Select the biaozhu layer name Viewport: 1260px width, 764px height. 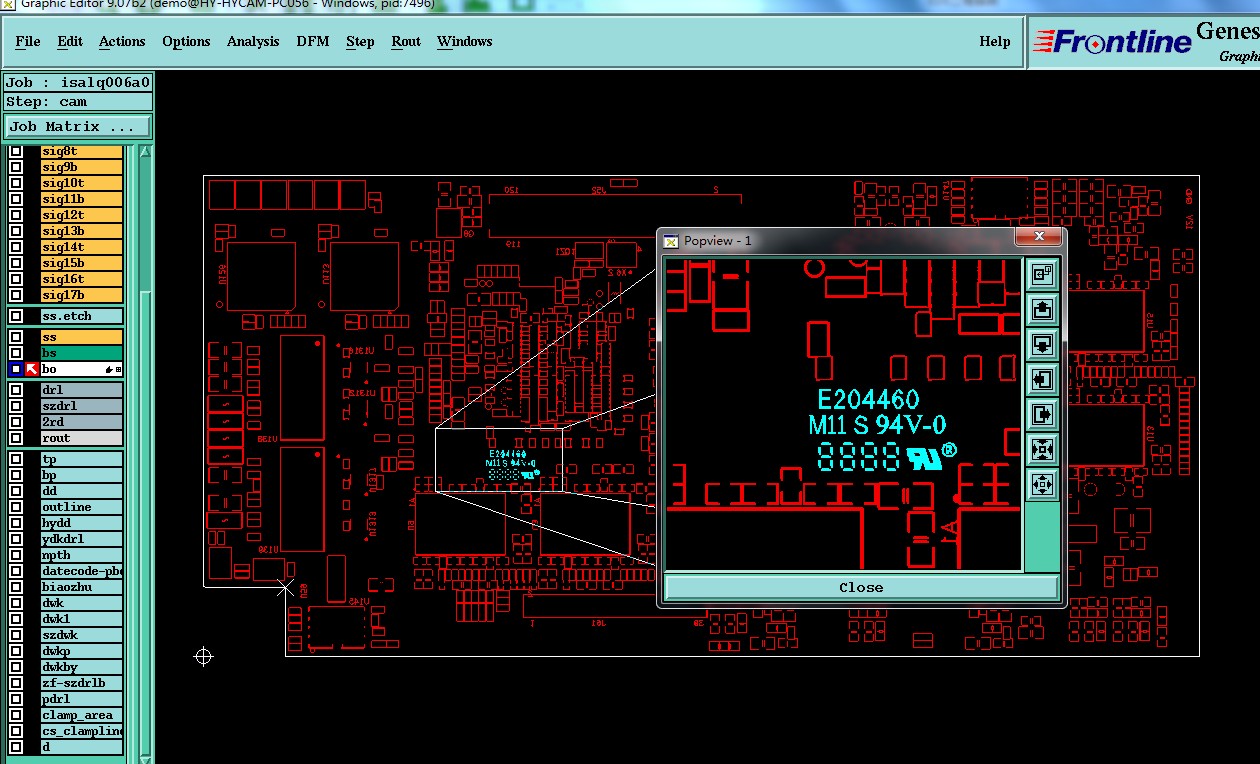[81, 587]
